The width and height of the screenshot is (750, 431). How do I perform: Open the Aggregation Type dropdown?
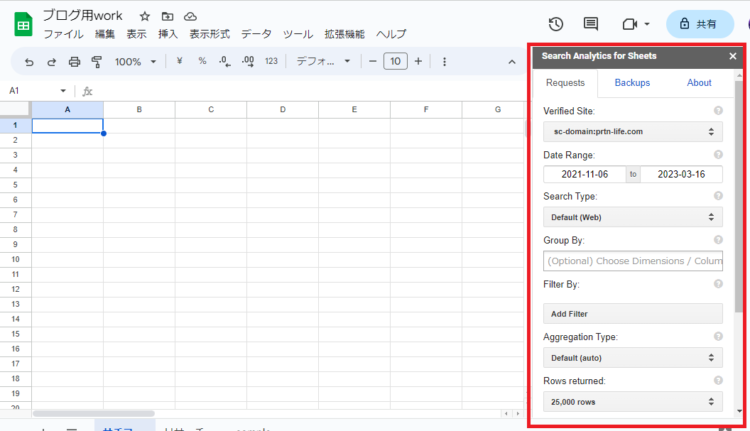click(633, 358)
